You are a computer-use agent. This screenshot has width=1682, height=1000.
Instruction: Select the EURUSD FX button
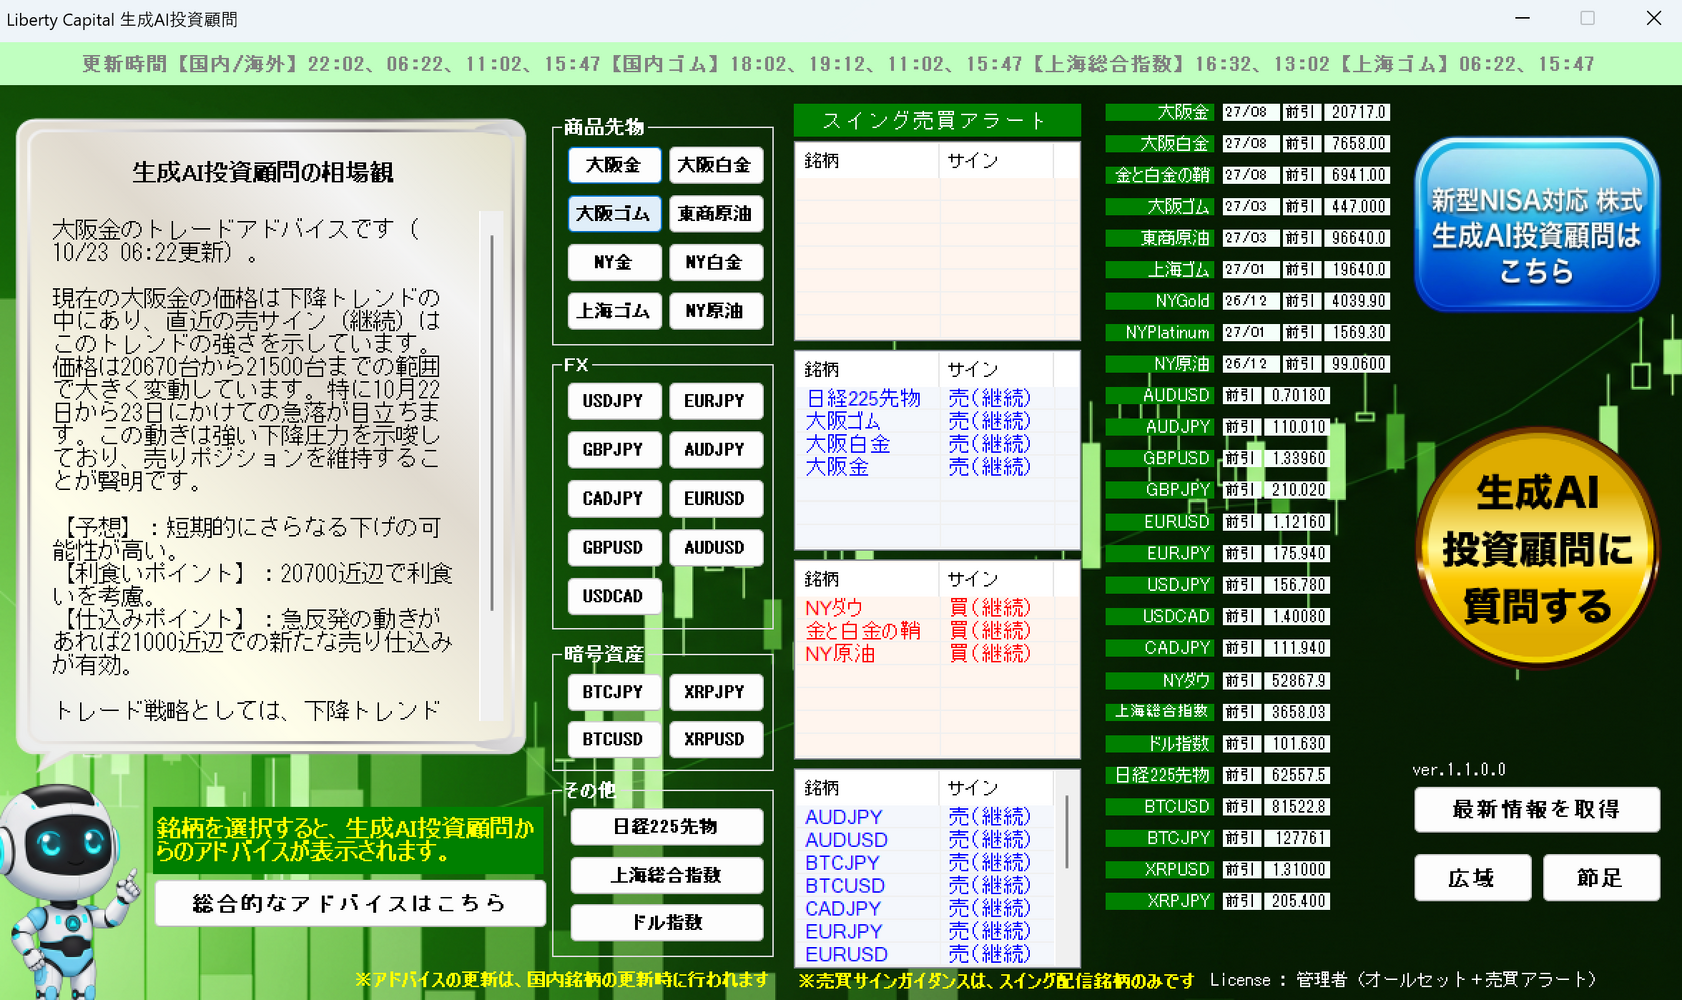tap(715, 499)
